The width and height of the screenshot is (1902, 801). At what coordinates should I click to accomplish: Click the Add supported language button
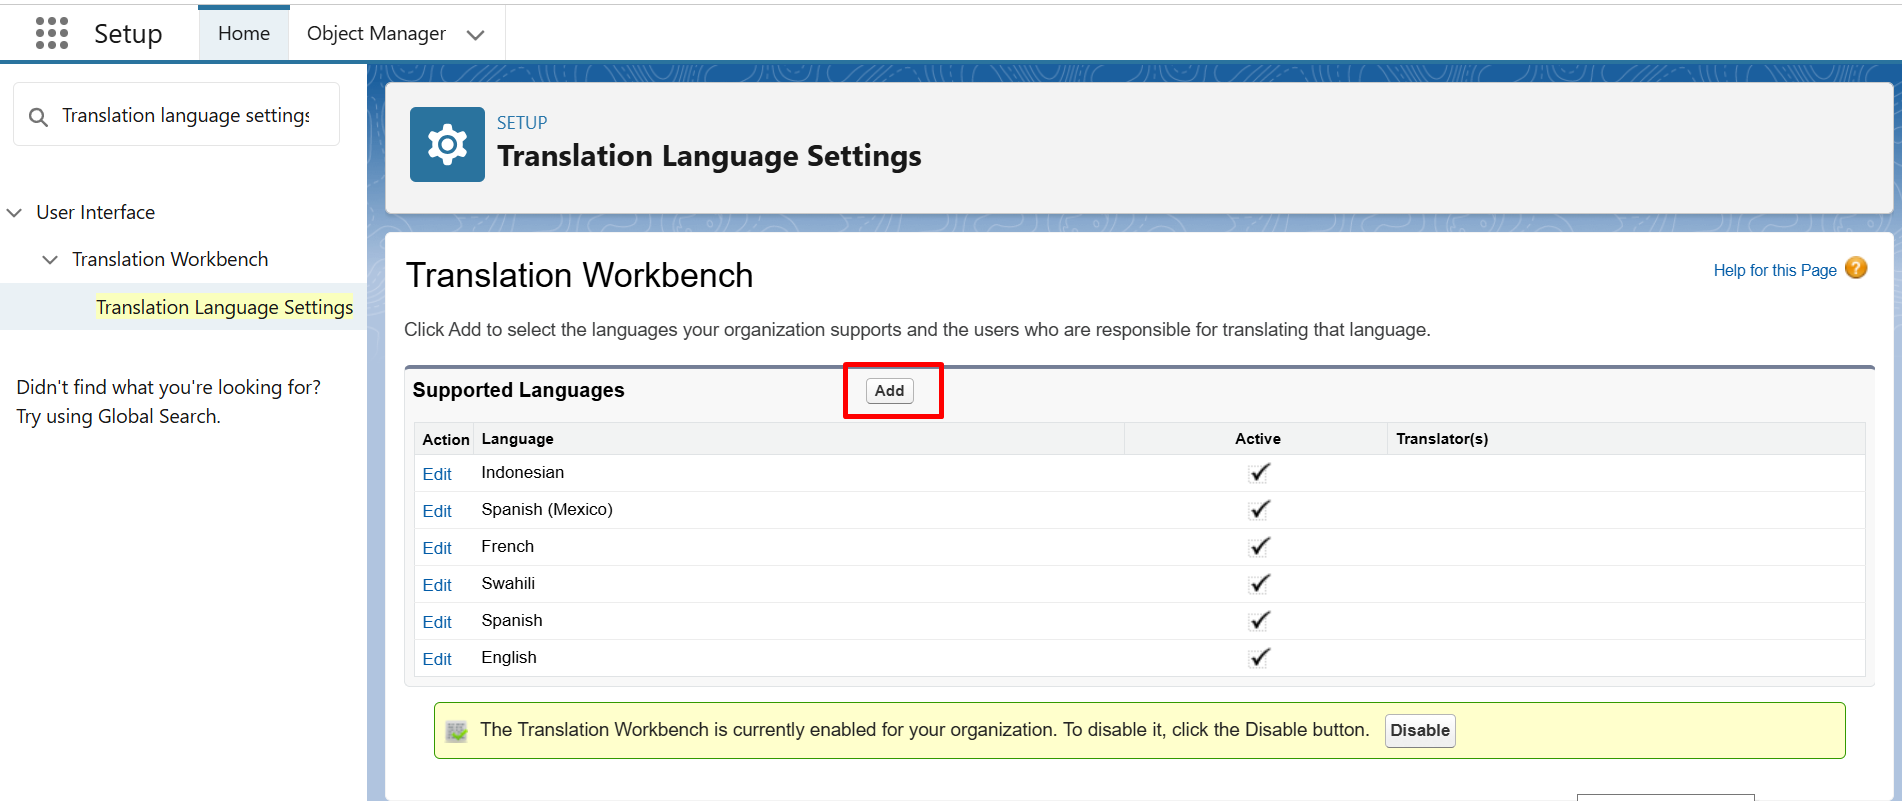[x=889, y=391]
